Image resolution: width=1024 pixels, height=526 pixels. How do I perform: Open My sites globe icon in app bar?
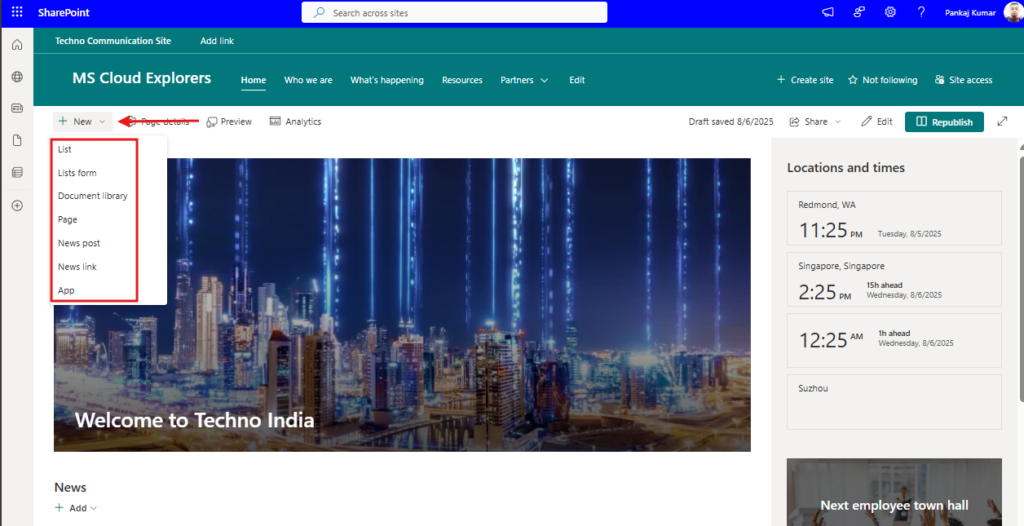point(17,76)
